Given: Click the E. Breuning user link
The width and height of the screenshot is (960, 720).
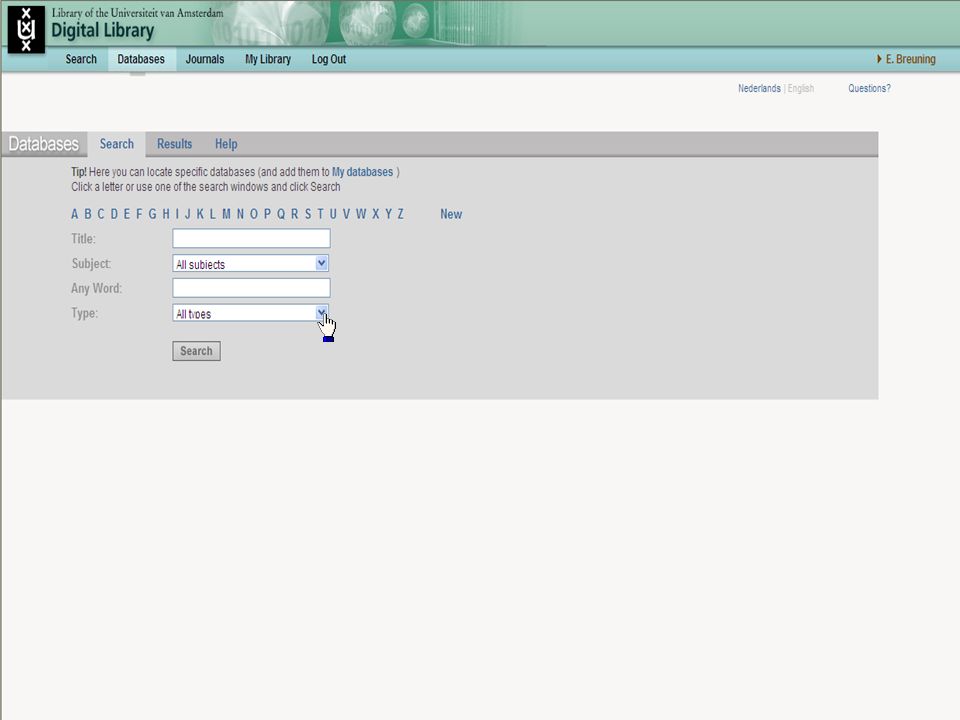Looking at the screenshot, I should coord(910,59).
